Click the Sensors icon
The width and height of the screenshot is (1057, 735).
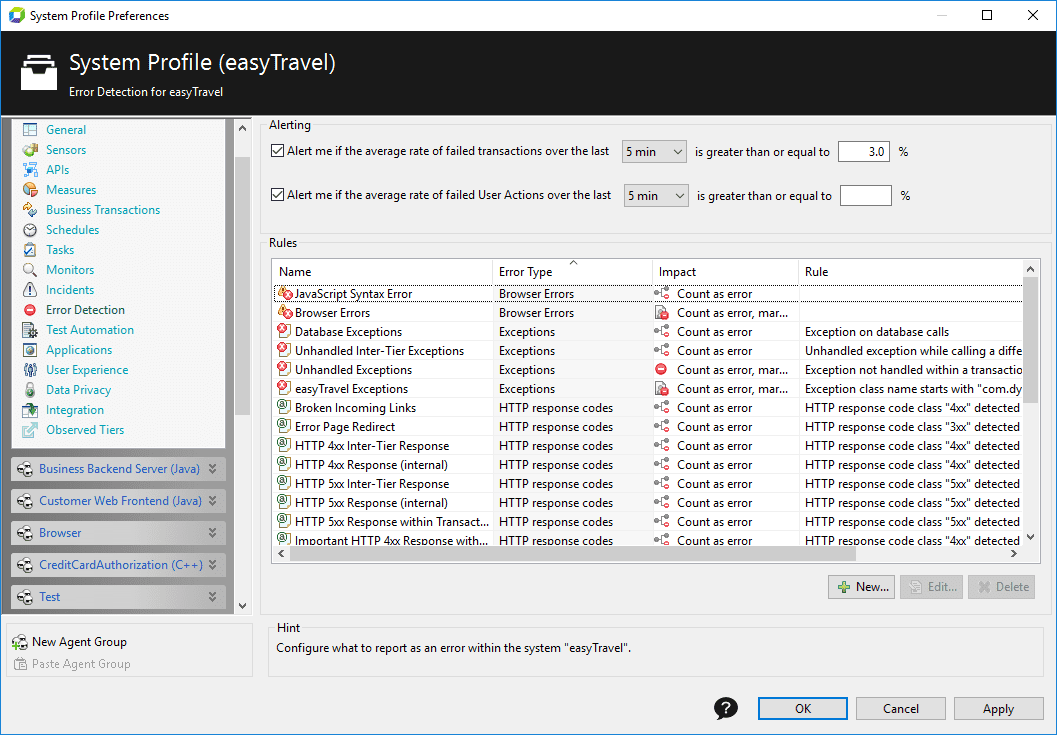click(x=30, y=150)
